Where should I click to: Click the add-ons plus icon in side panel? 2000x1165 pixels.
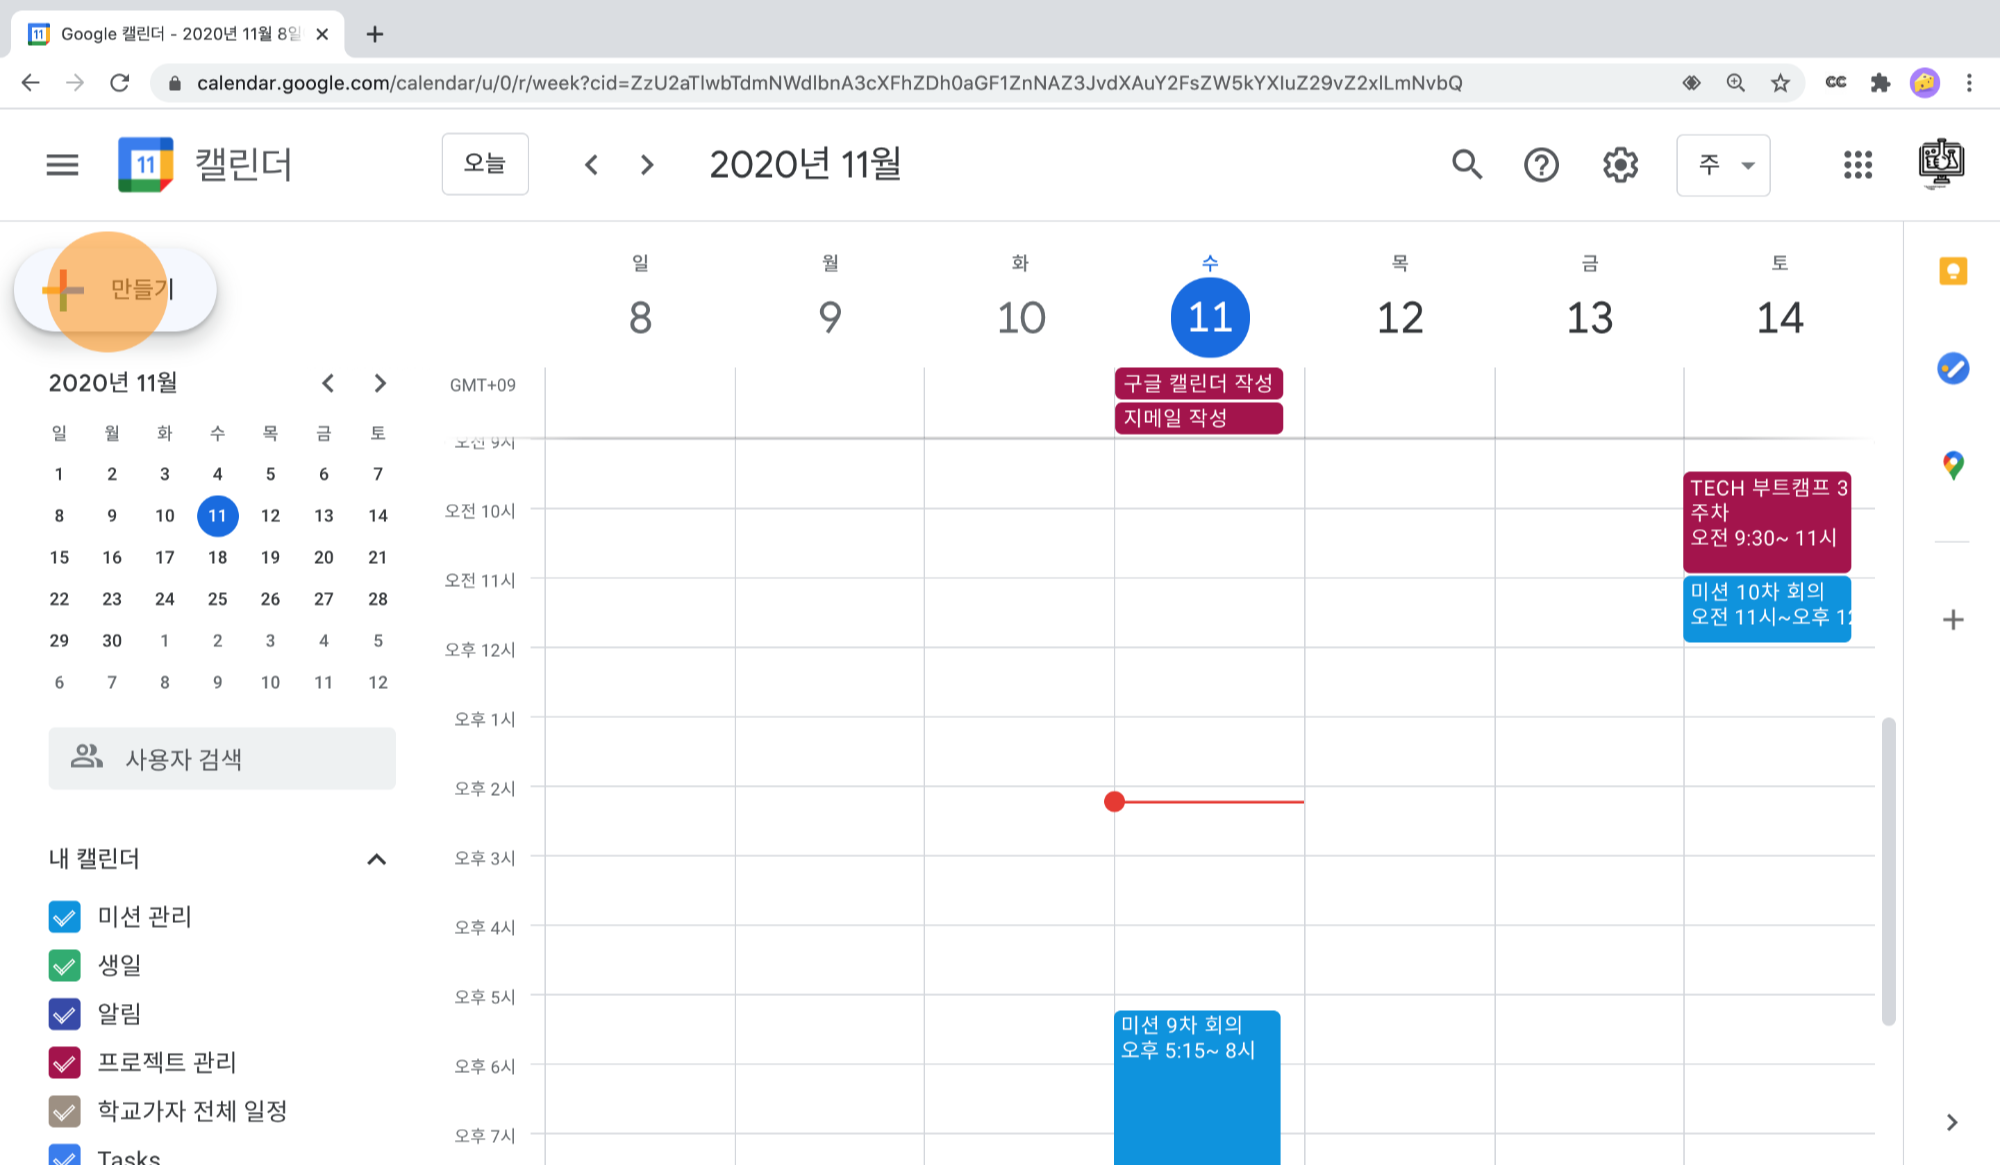[1952, 620]
